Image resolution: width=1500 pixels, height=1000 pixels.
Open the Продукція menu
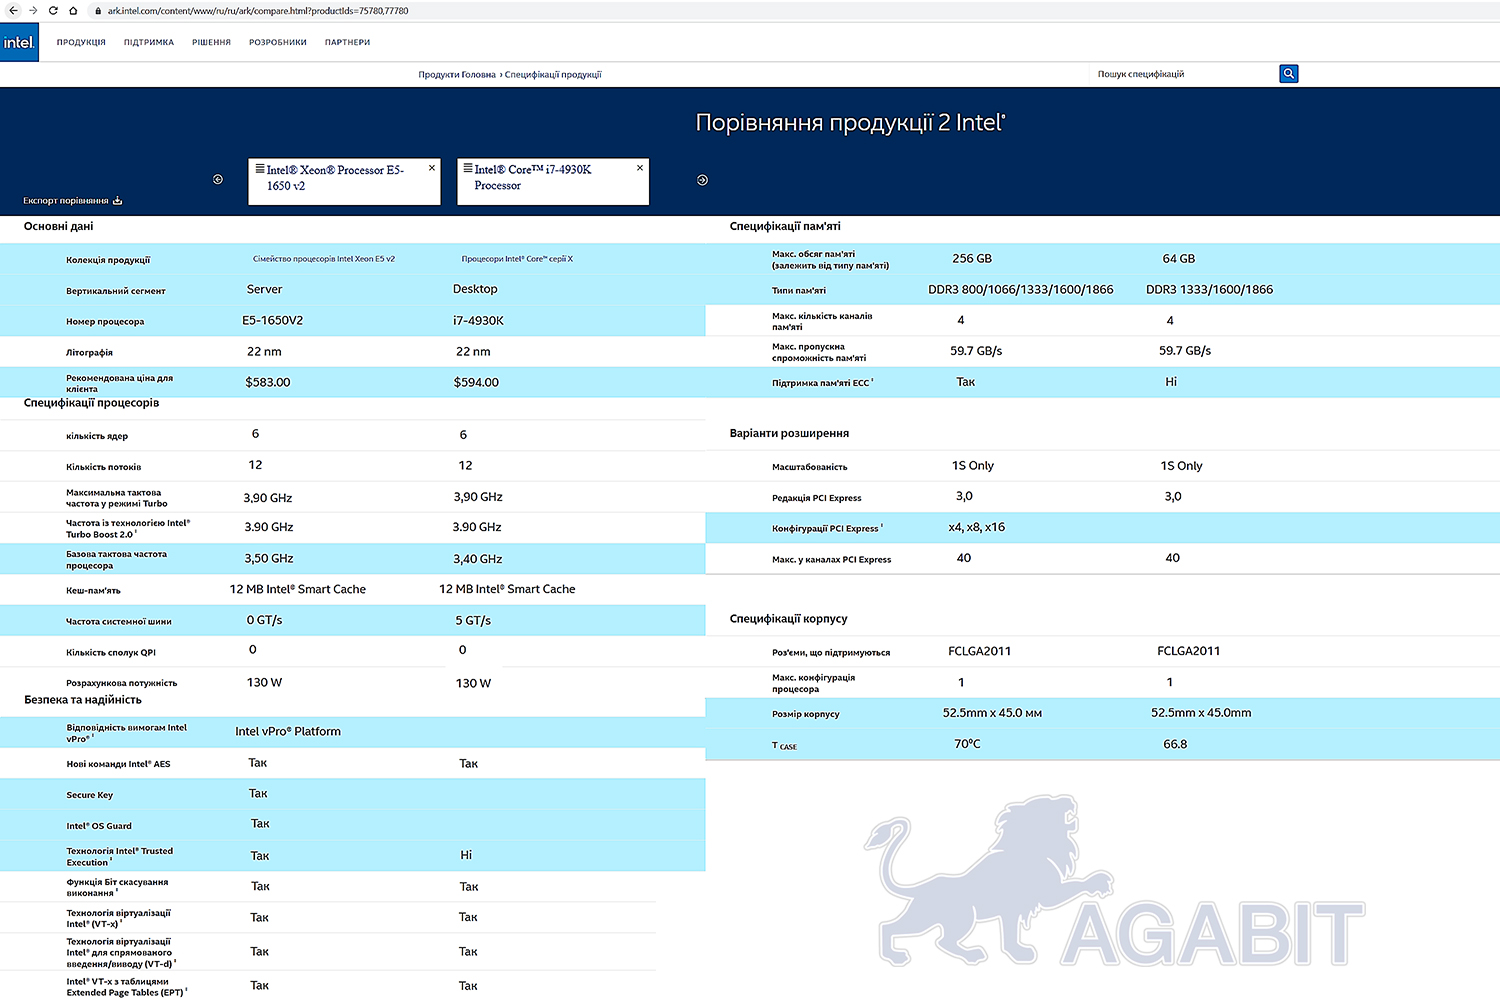(x=81, y=43)
